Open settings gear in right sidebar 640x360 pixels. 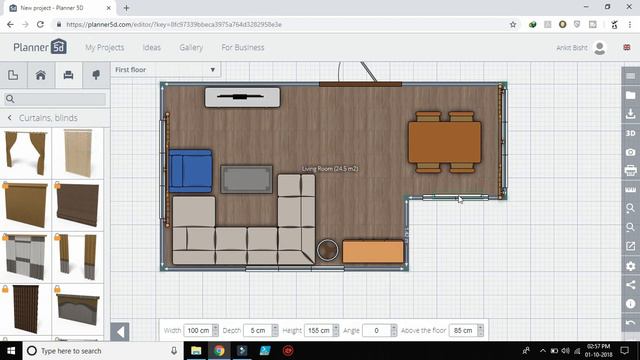[631, 266]
